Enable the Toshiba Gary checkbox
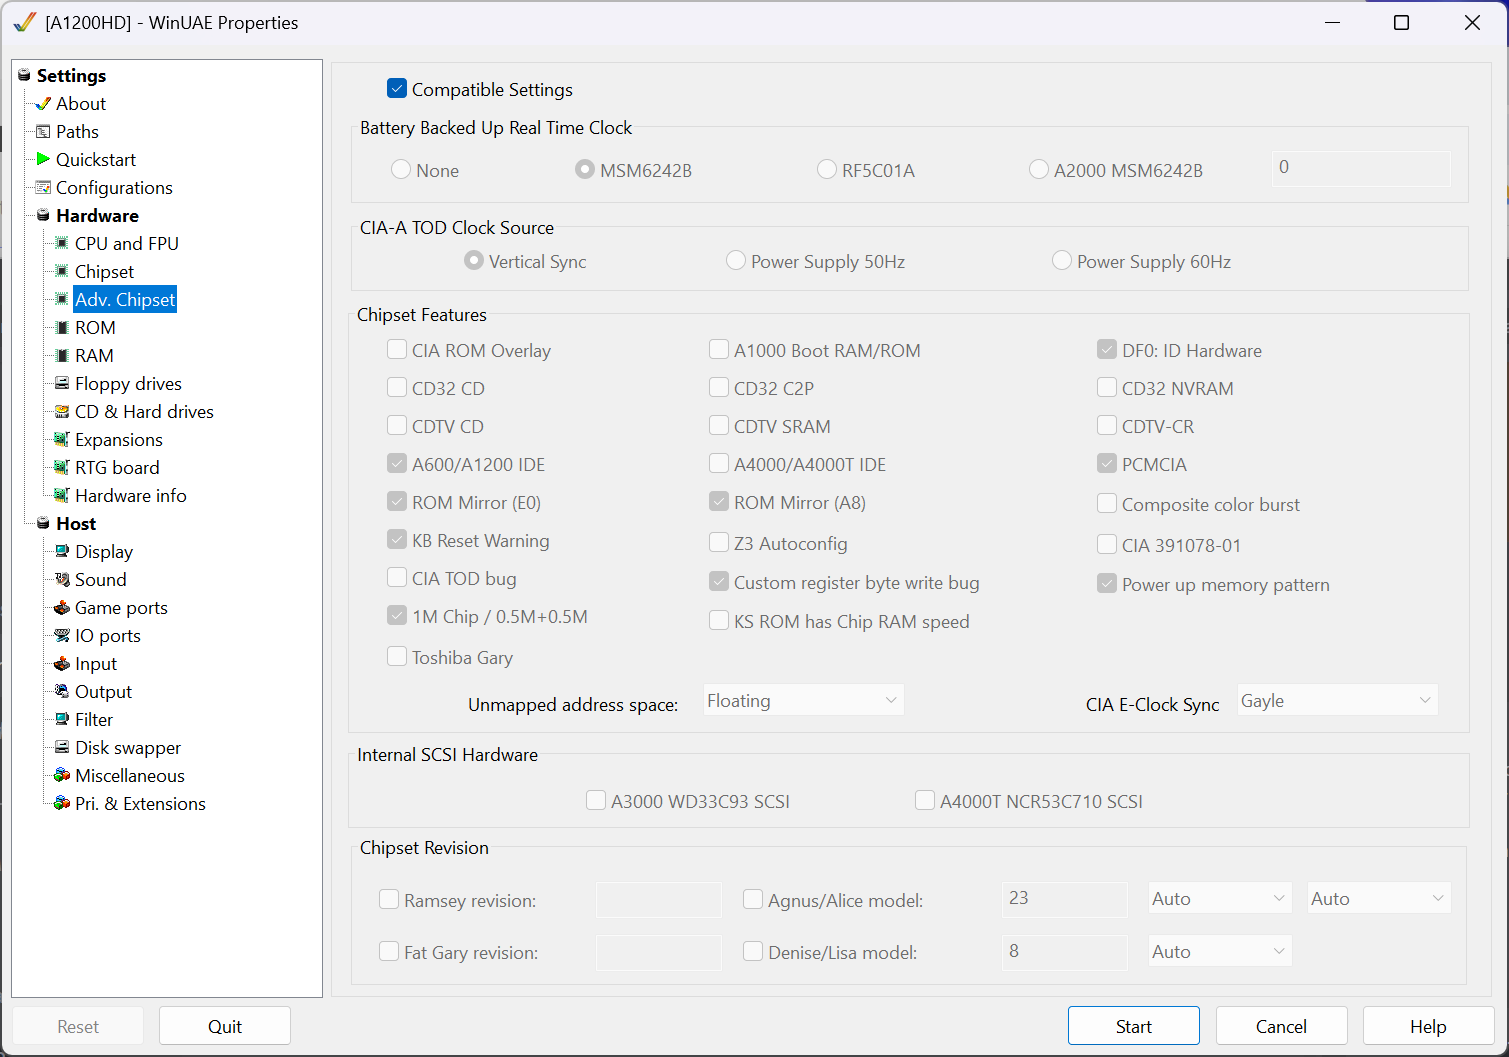 pos(397,657)
